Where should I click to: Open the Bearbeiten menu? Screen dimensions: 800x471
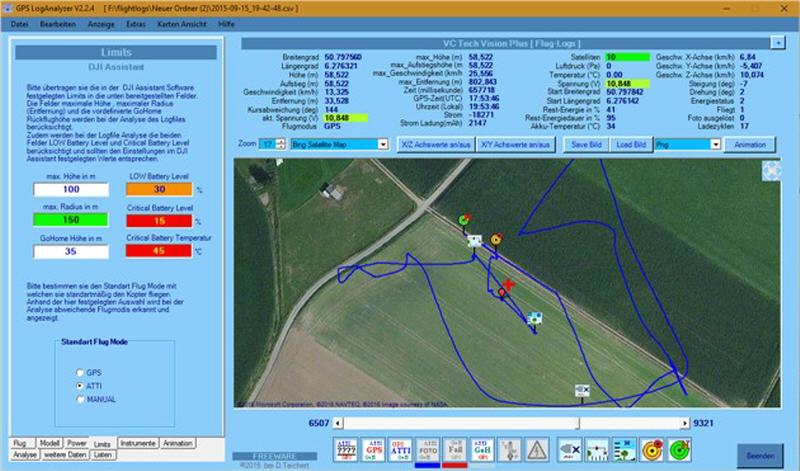tap(58, 24)
